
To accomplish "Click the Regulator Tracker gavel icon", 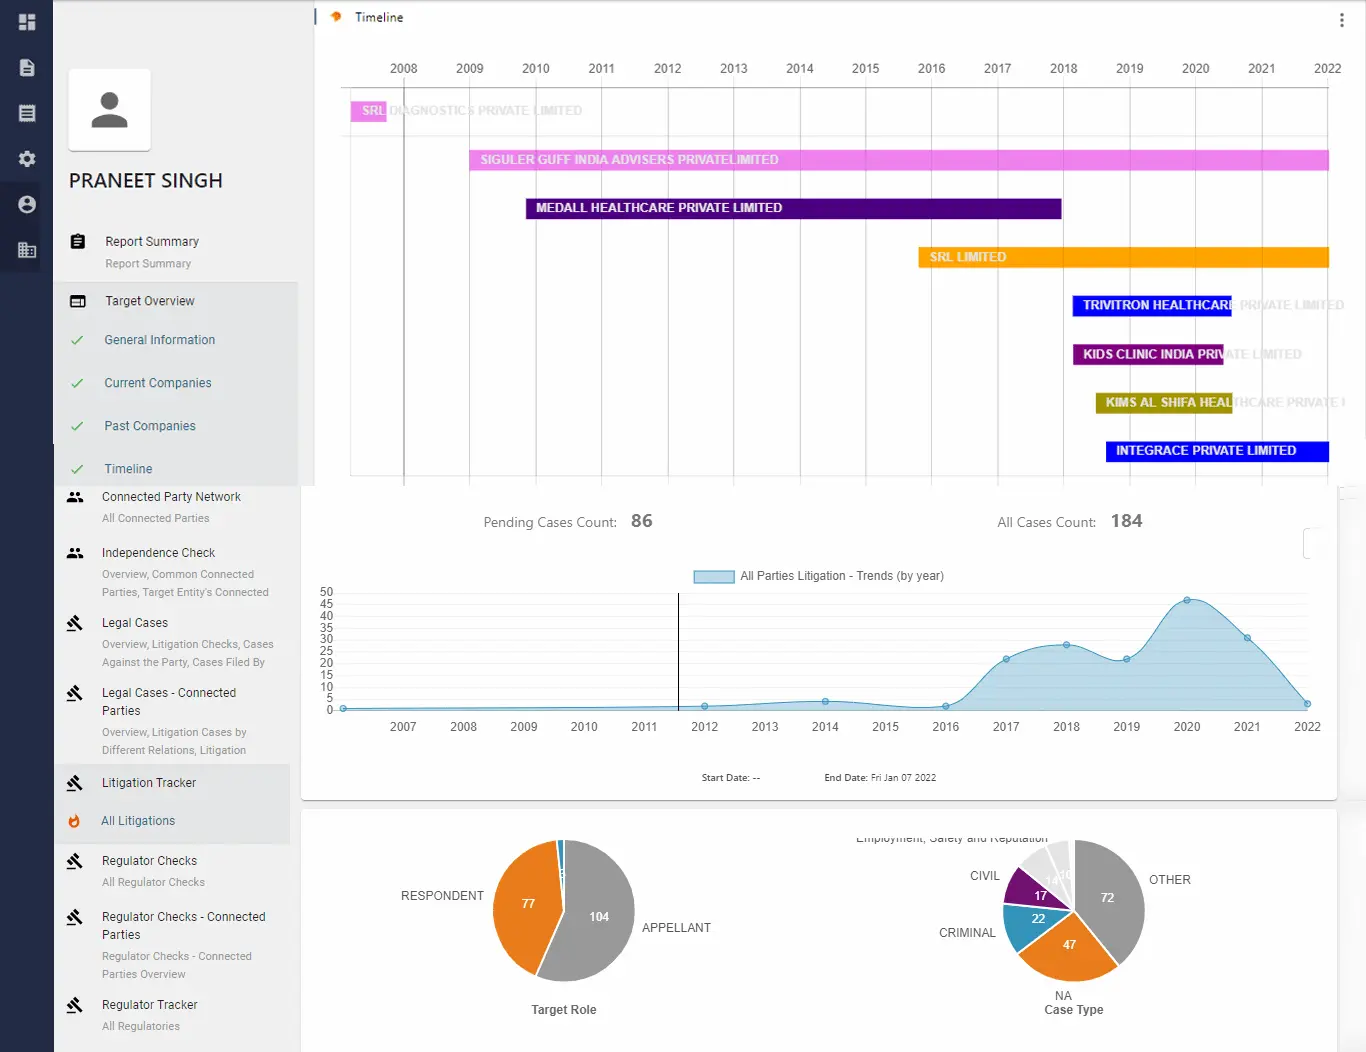I will coord(75,1005).
